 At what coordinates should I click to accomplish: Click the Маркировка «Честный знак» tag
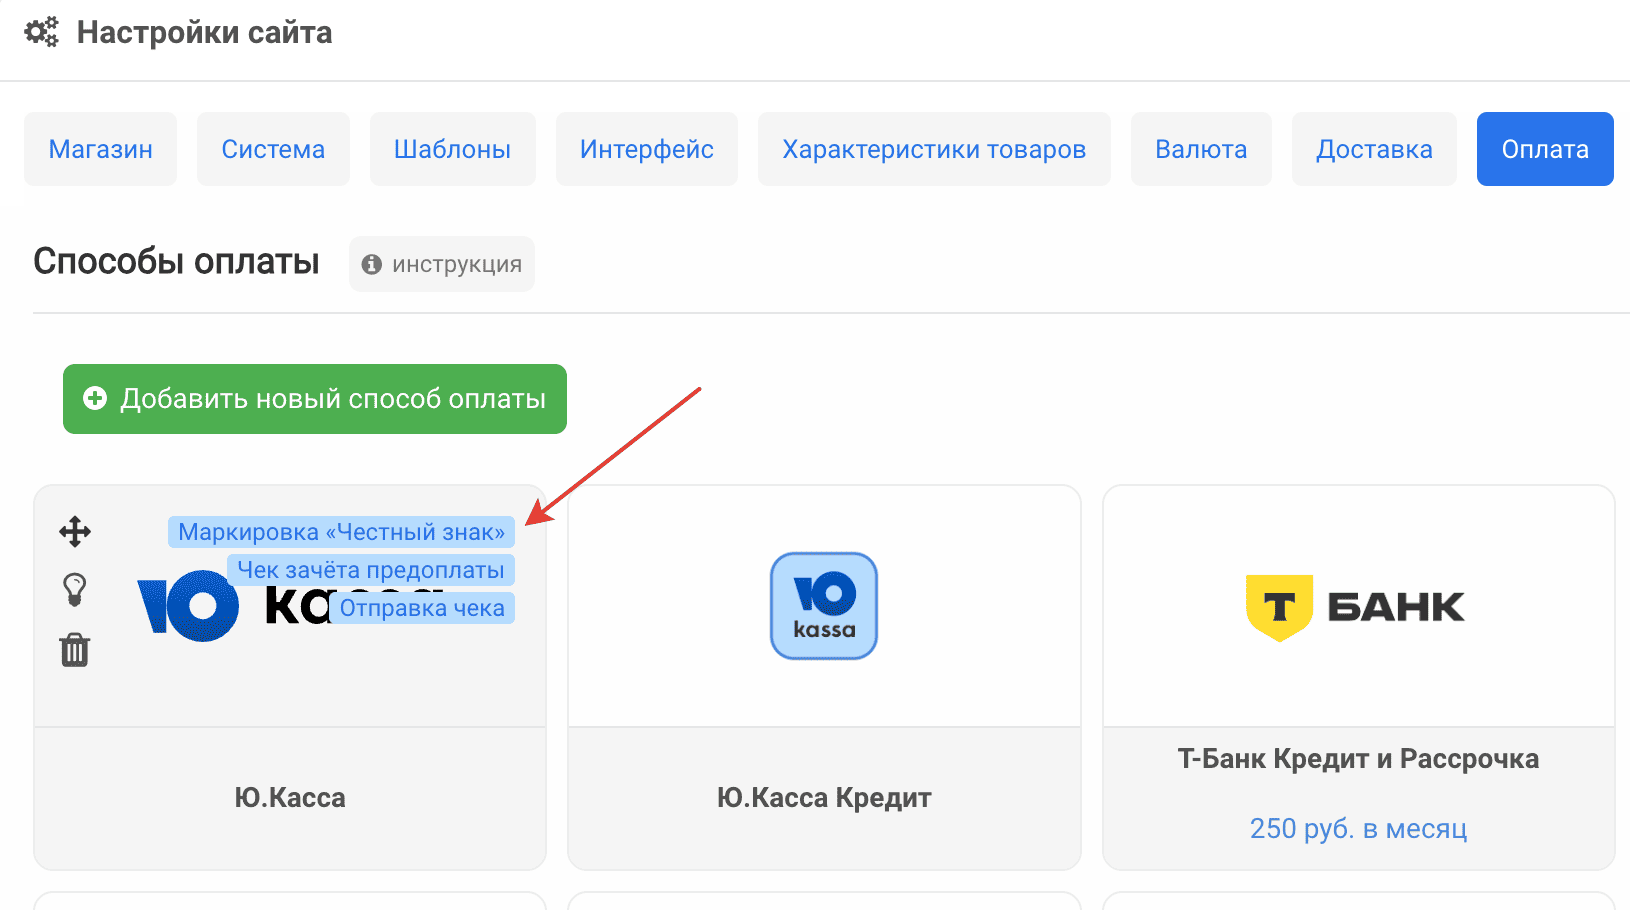point(342,532)
